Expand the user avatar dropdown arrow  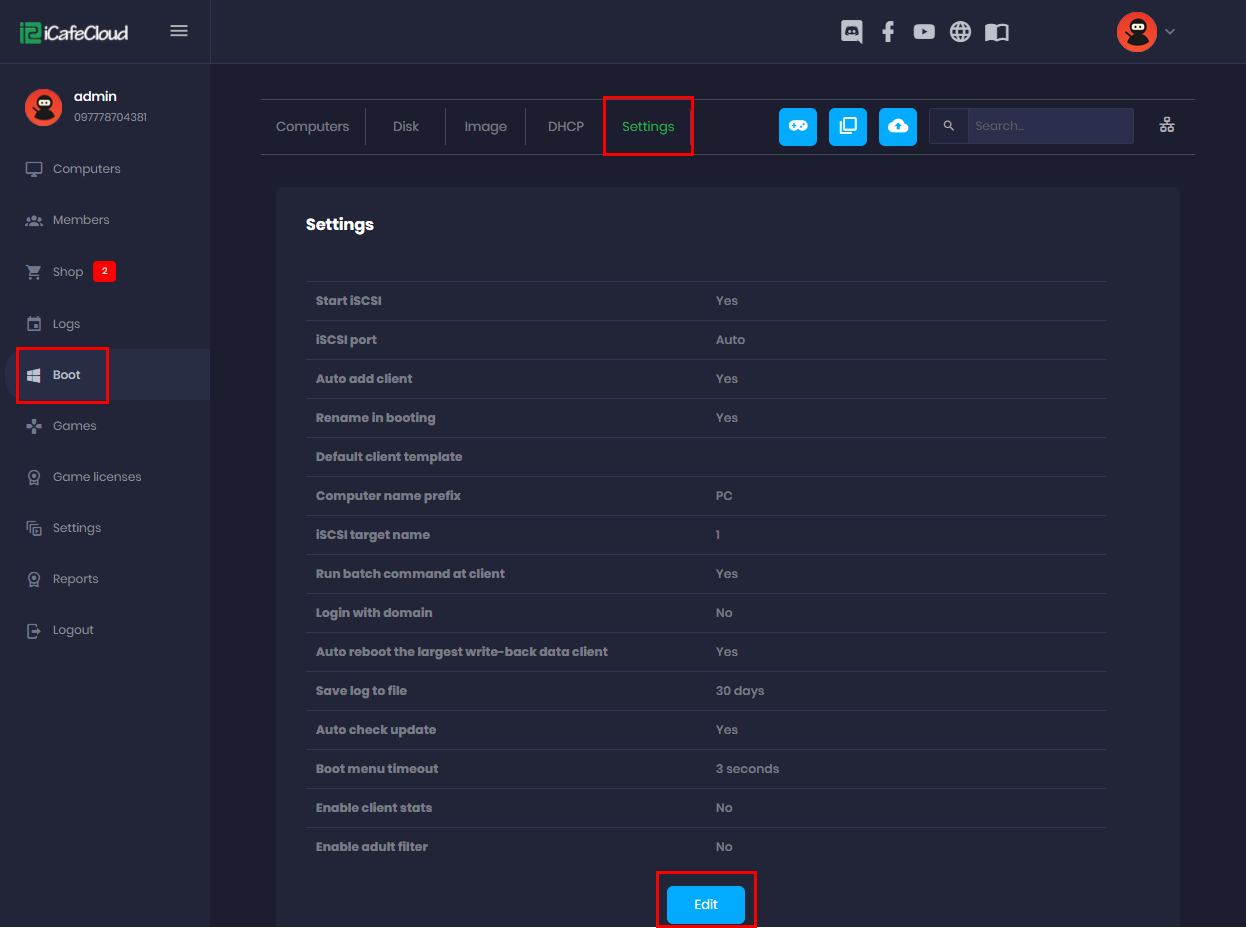coord(1170,32)
